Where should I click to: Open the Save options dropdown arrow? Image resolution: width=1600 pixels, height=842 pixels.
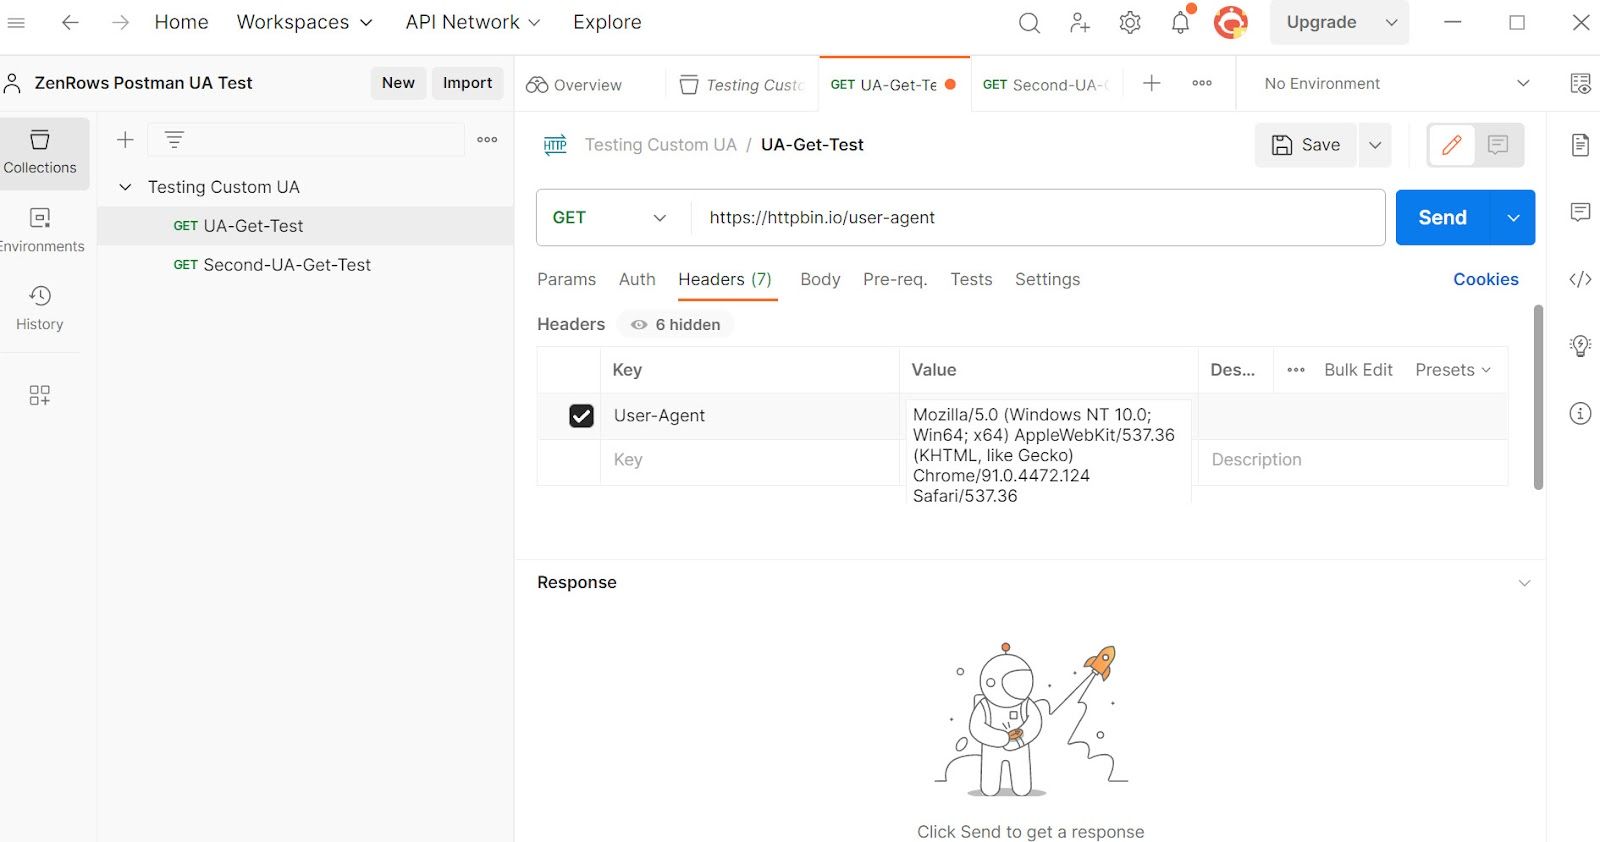1375,145
